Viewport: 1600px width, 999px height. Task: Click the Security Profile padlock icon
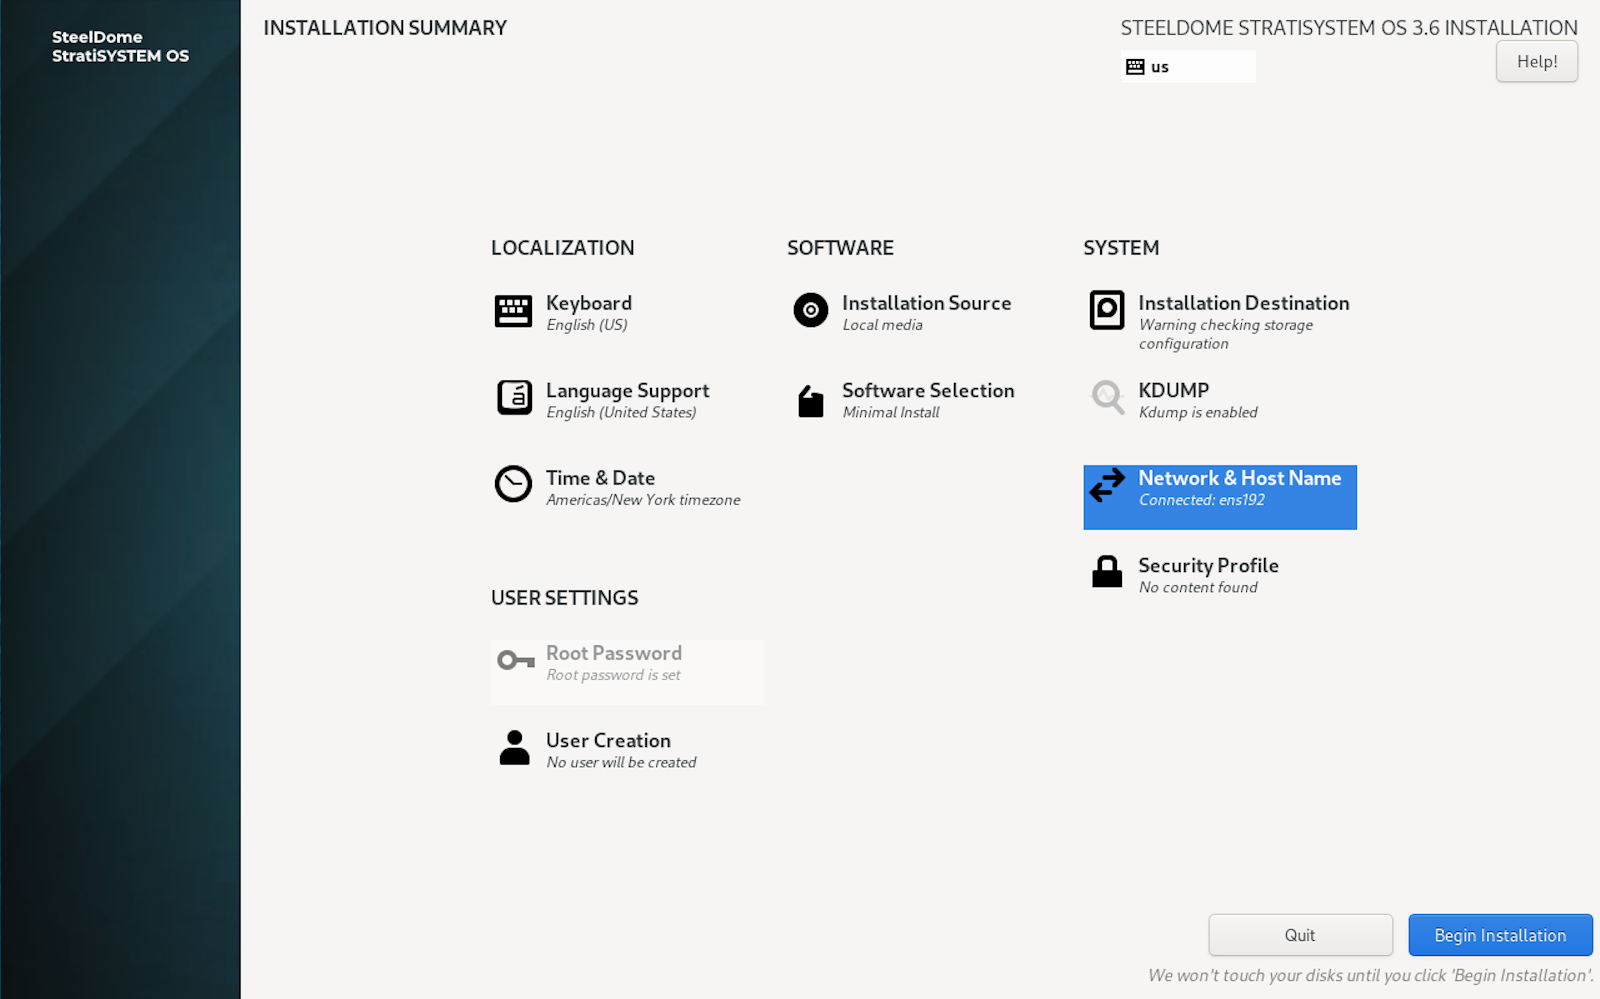pyautogui.click(x=1106, y=572)
